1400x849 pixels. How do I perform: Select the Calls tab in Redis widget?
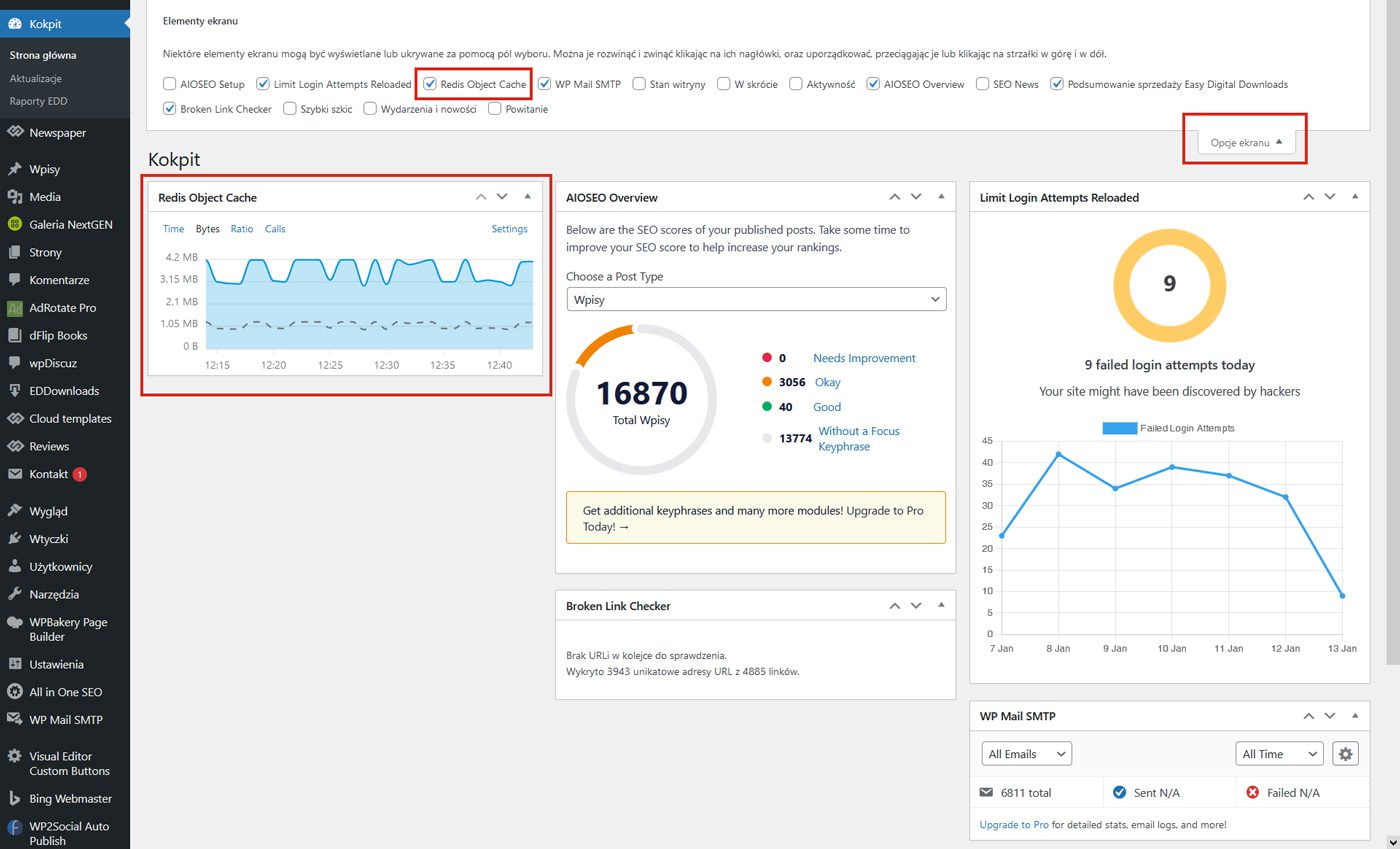[x=275, y=228]
